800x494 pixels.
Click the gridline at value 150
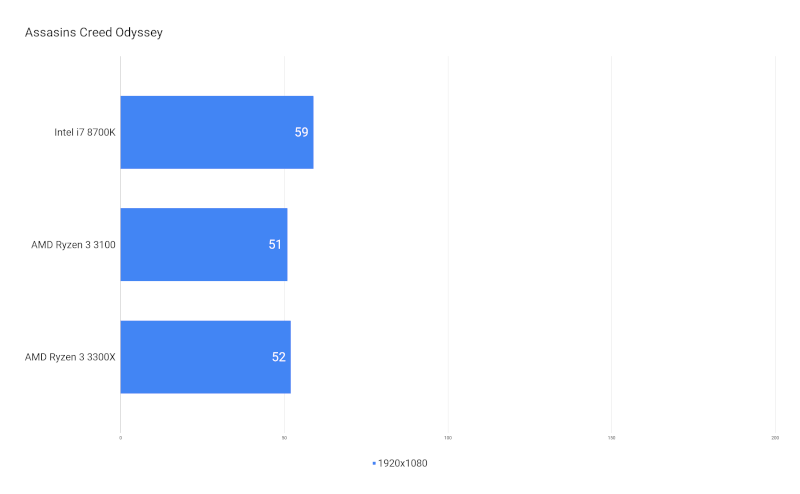611,244
